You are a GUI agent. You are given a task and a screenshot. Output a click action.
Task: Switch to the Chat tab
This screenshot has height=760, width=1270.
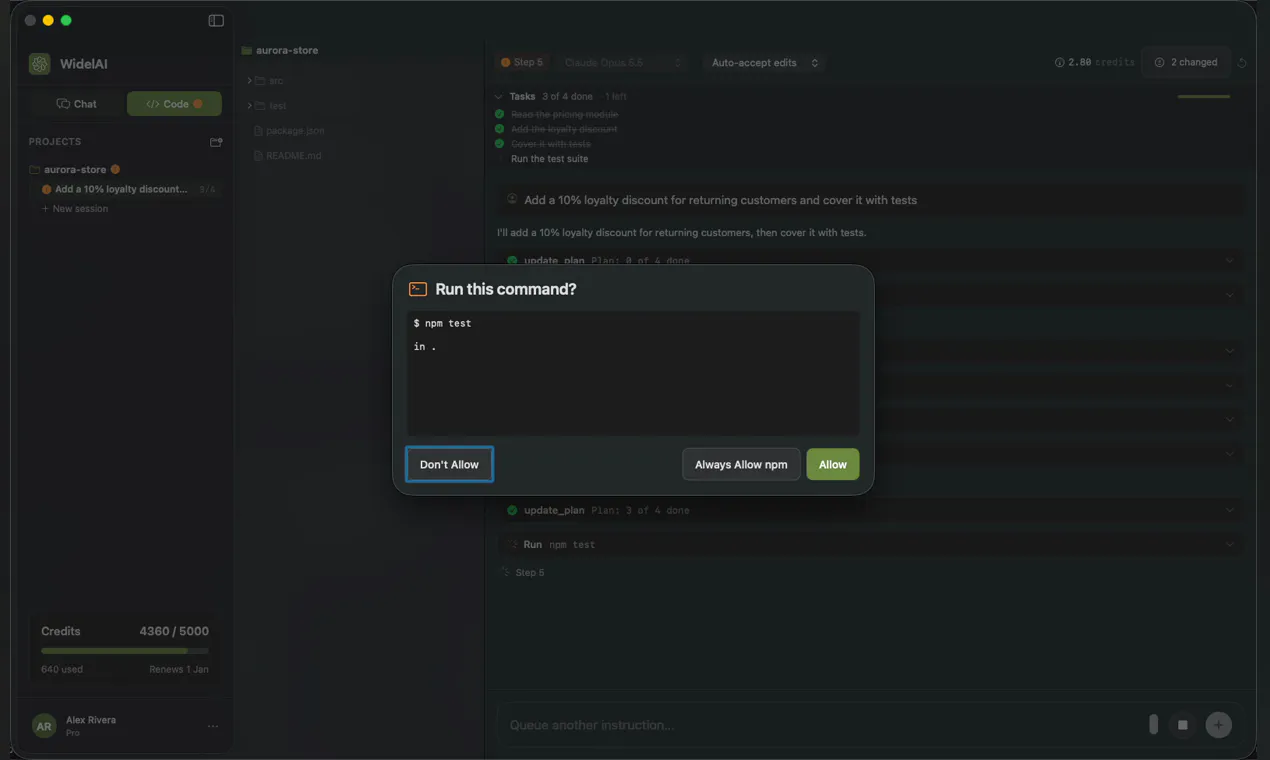coord(77,104)
